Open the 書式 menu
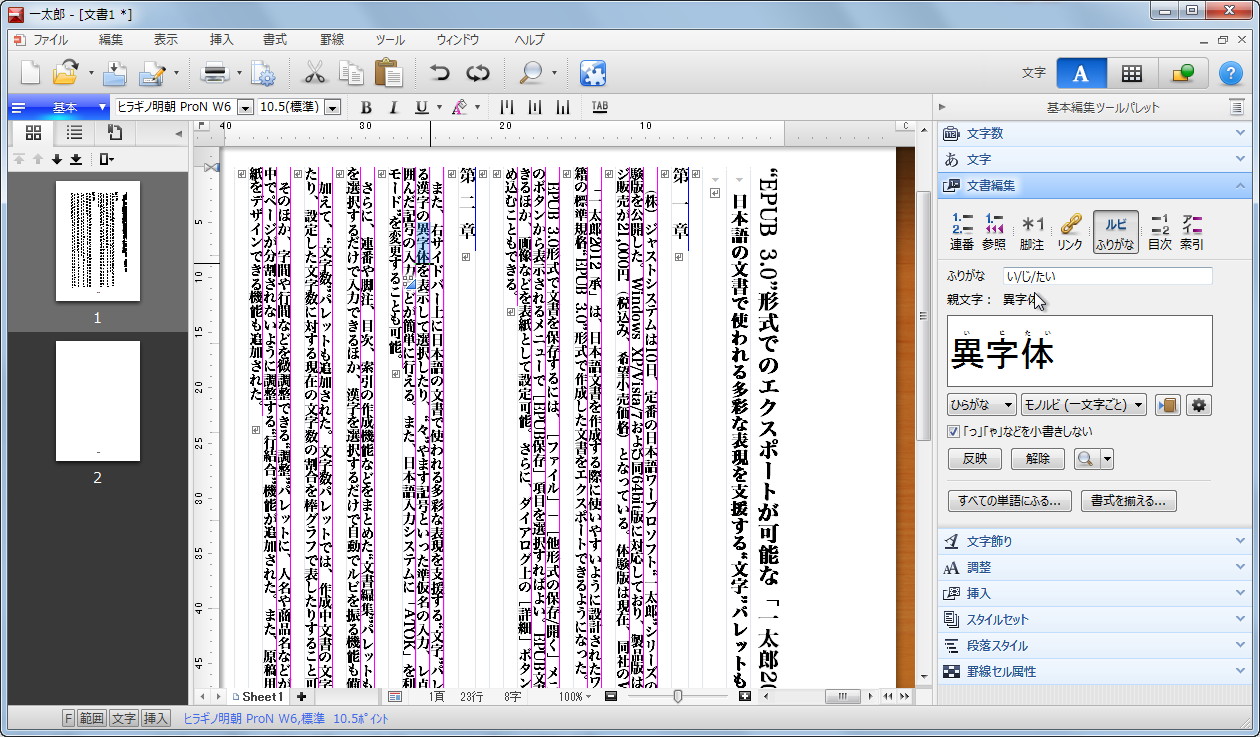1260x737 pixels. pyautogui.click(x=275, y=40)
